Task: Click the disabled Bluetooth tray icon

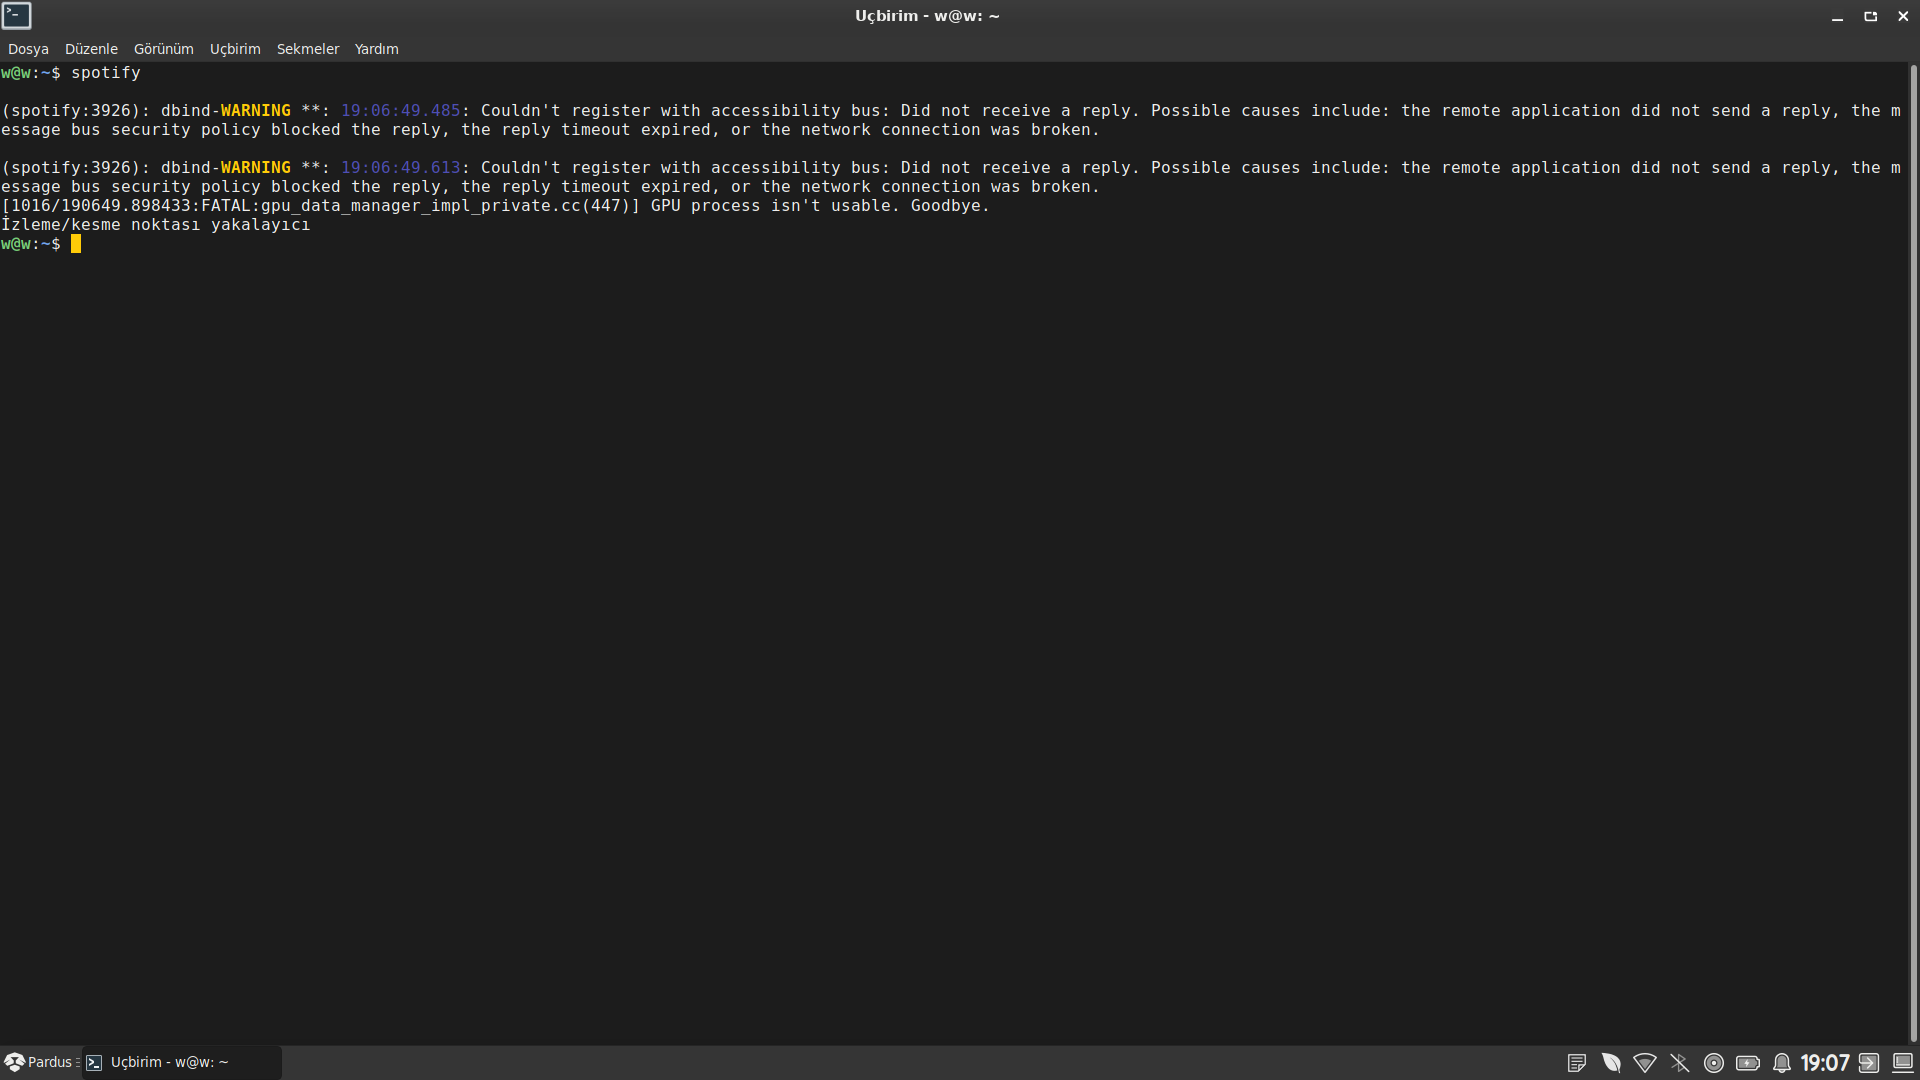Action: point(1680,1063)
